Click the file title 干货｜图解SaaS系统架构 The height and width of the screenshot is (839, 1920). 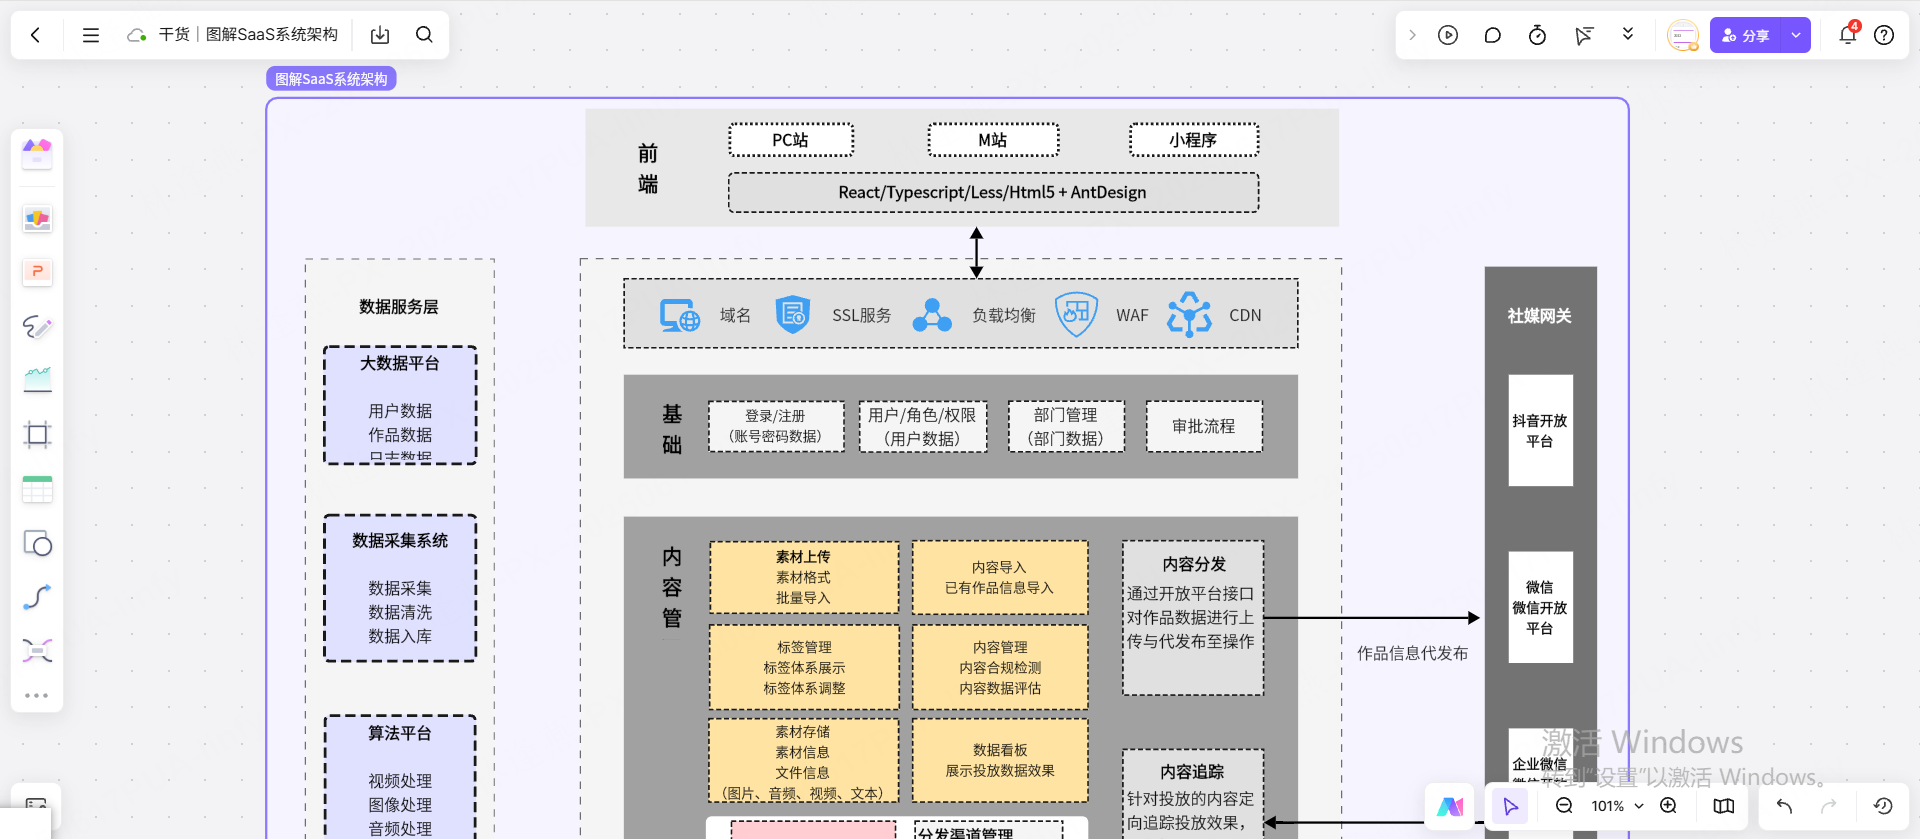pos(248,35)
